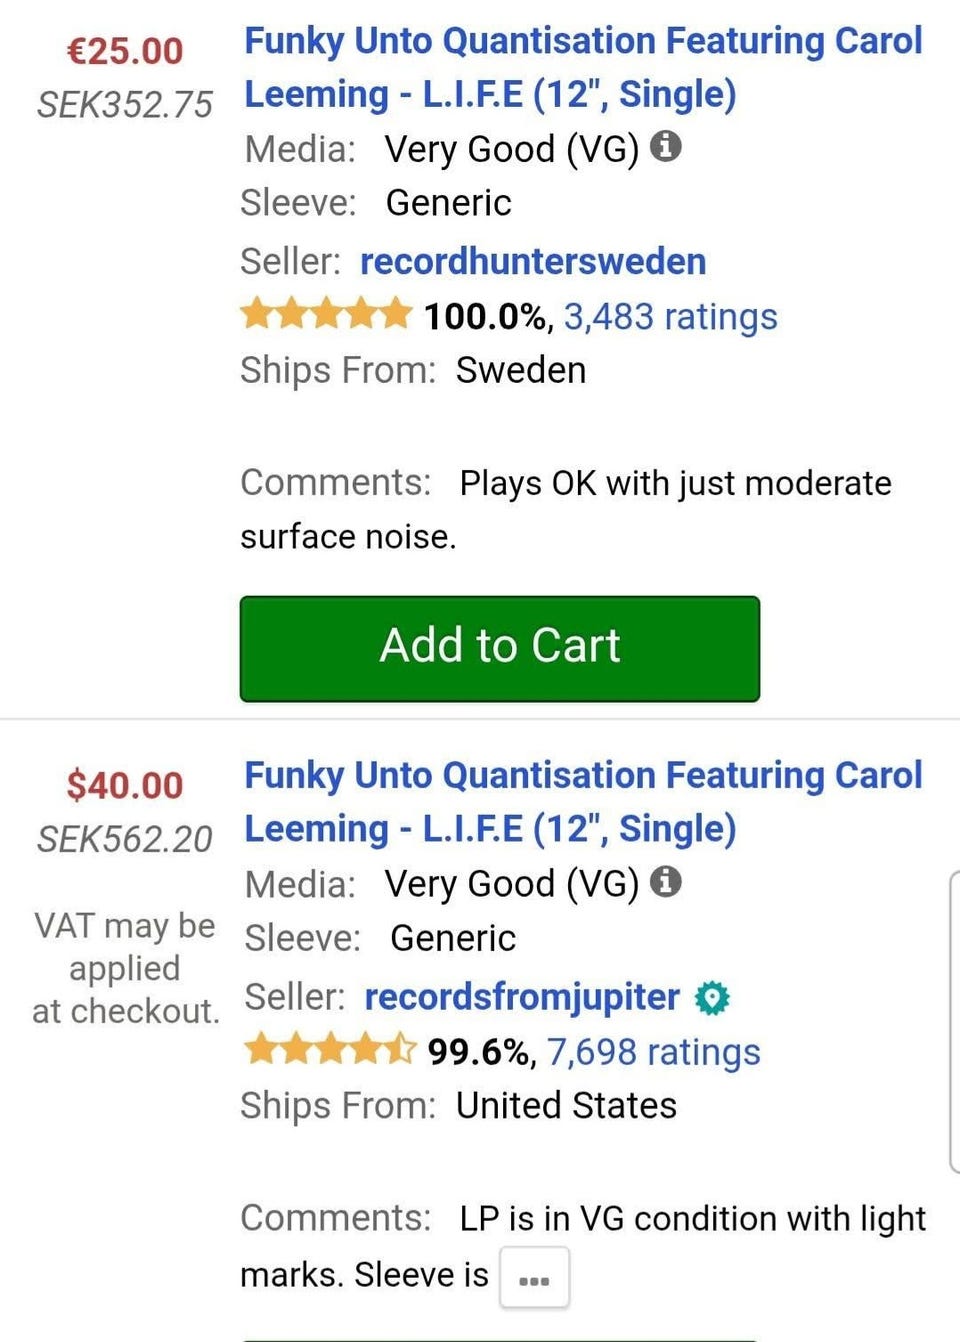Add the €25.00 record to cart

pos(499,648)
